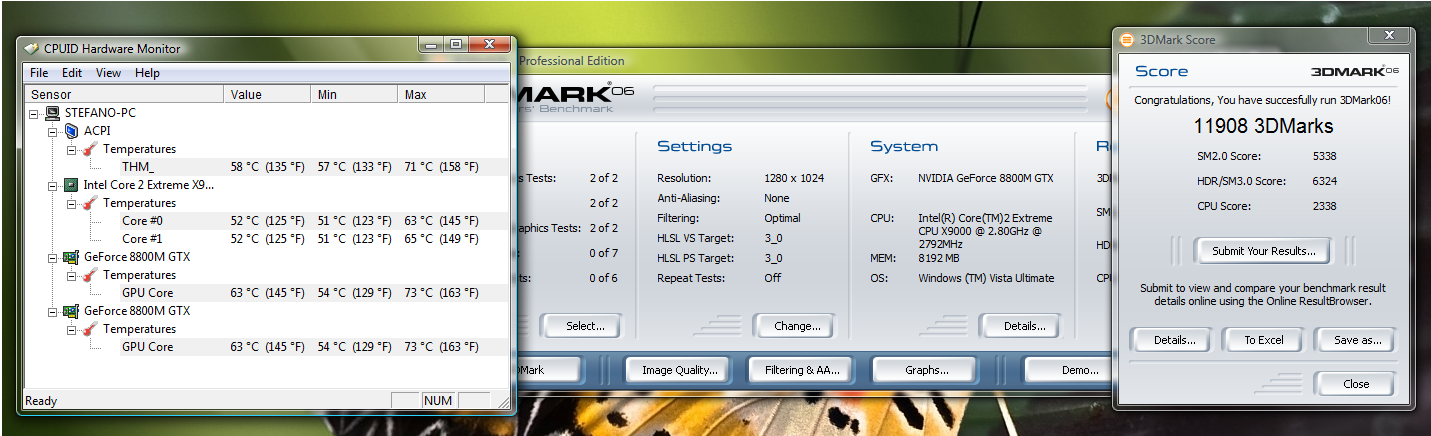The image size is (1431, 436).
Task: Collapse the upper GeForce 8800M GTX node
Action: pos(53,257)
